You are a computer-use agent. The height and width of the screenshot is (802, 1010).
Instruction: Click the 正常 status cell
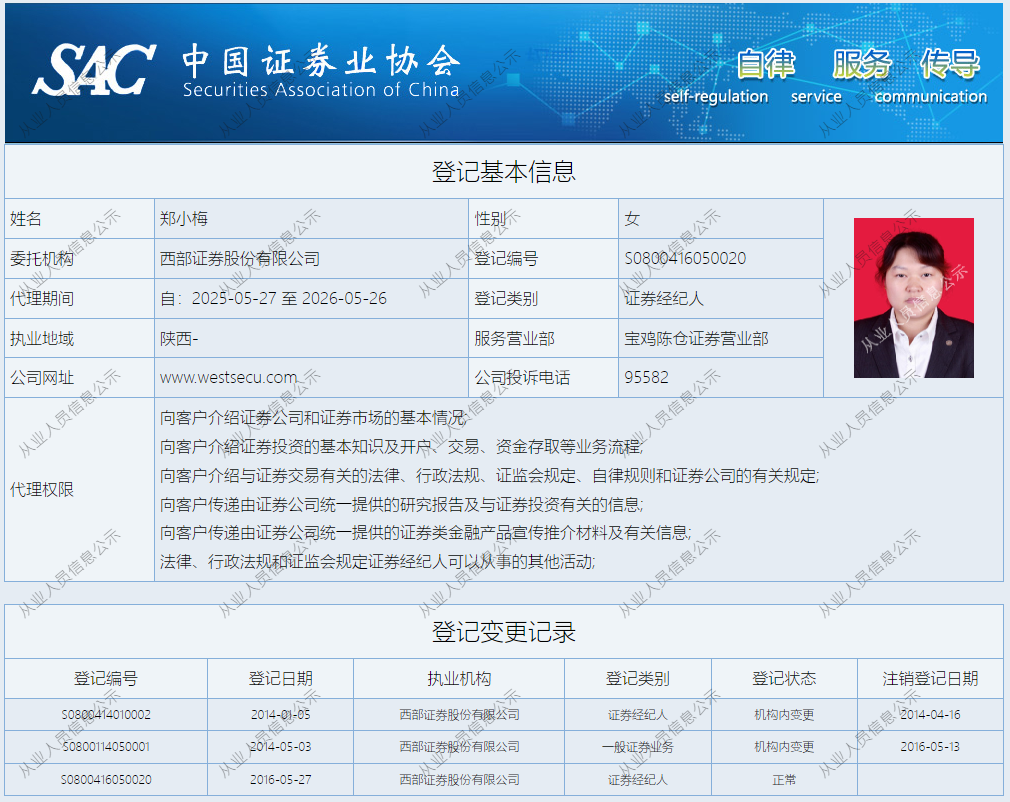click(784, 779)
